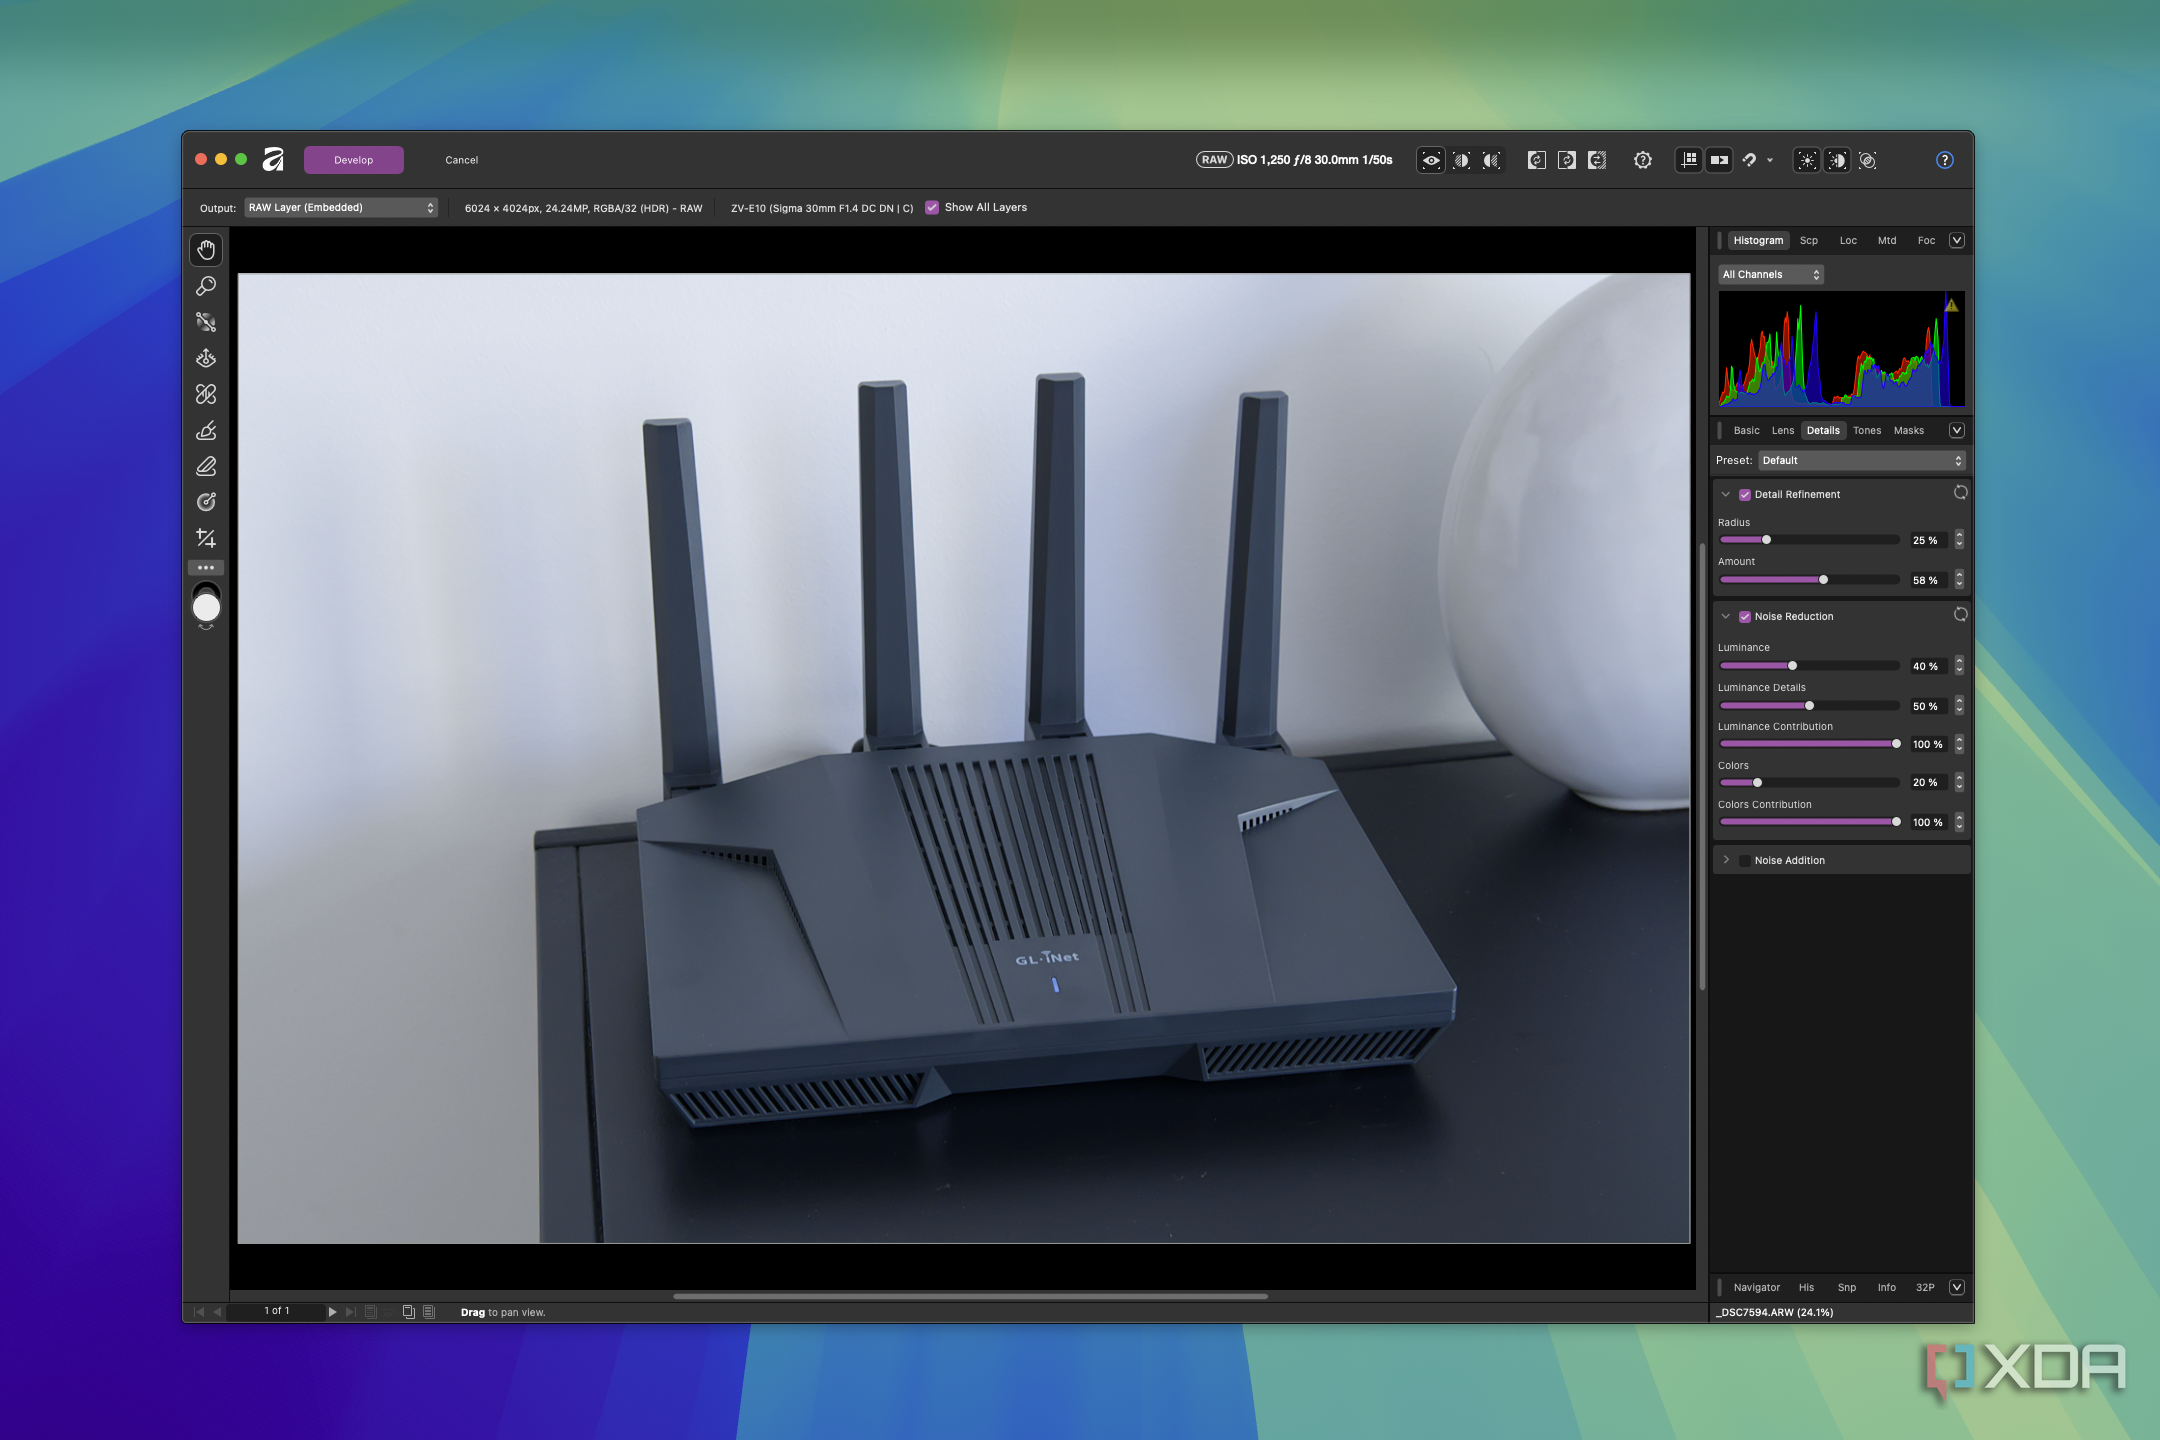Enable the Noise Addition checkbox

coord(1745,861)
